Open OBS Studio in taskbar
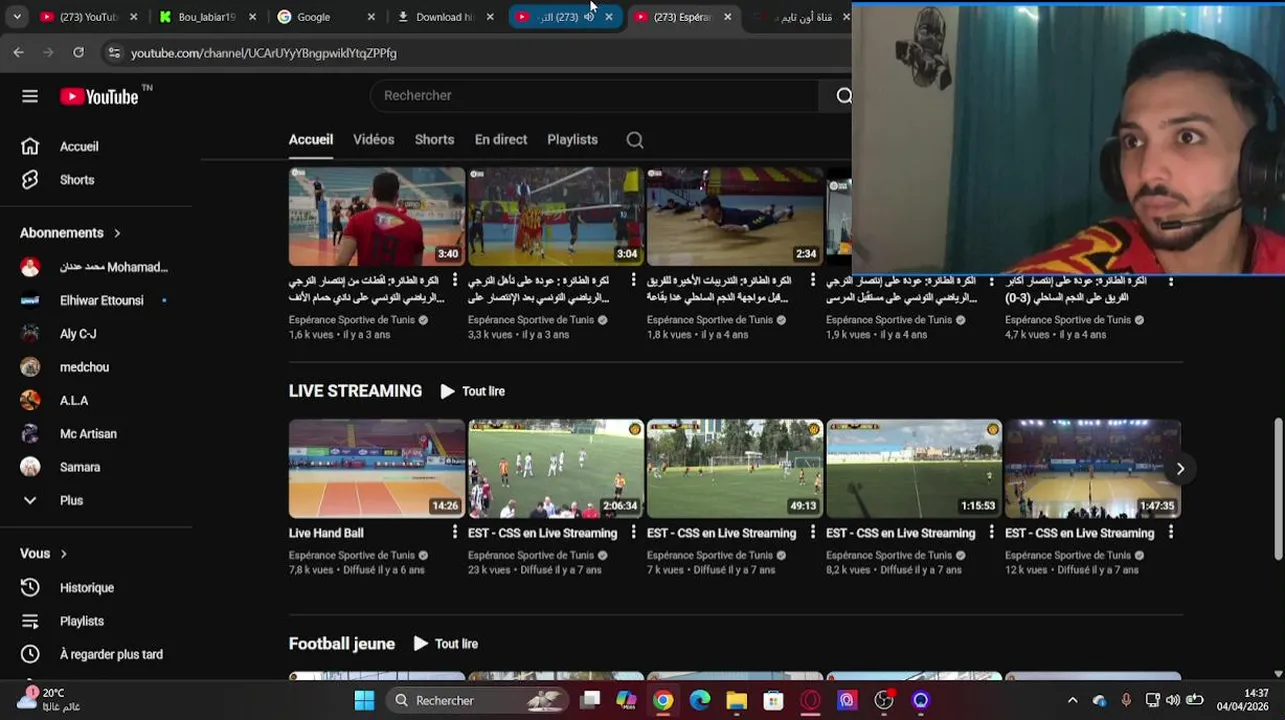 (x=884, y=700)
